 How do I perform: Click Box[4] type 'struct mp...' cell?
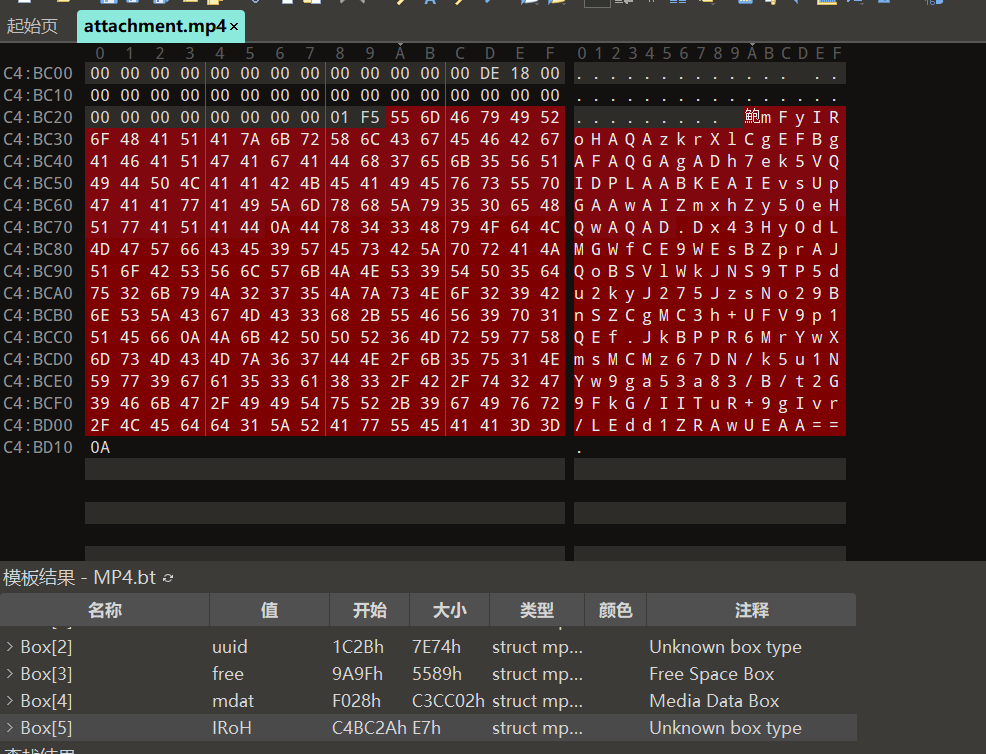(x=537, y=701)
